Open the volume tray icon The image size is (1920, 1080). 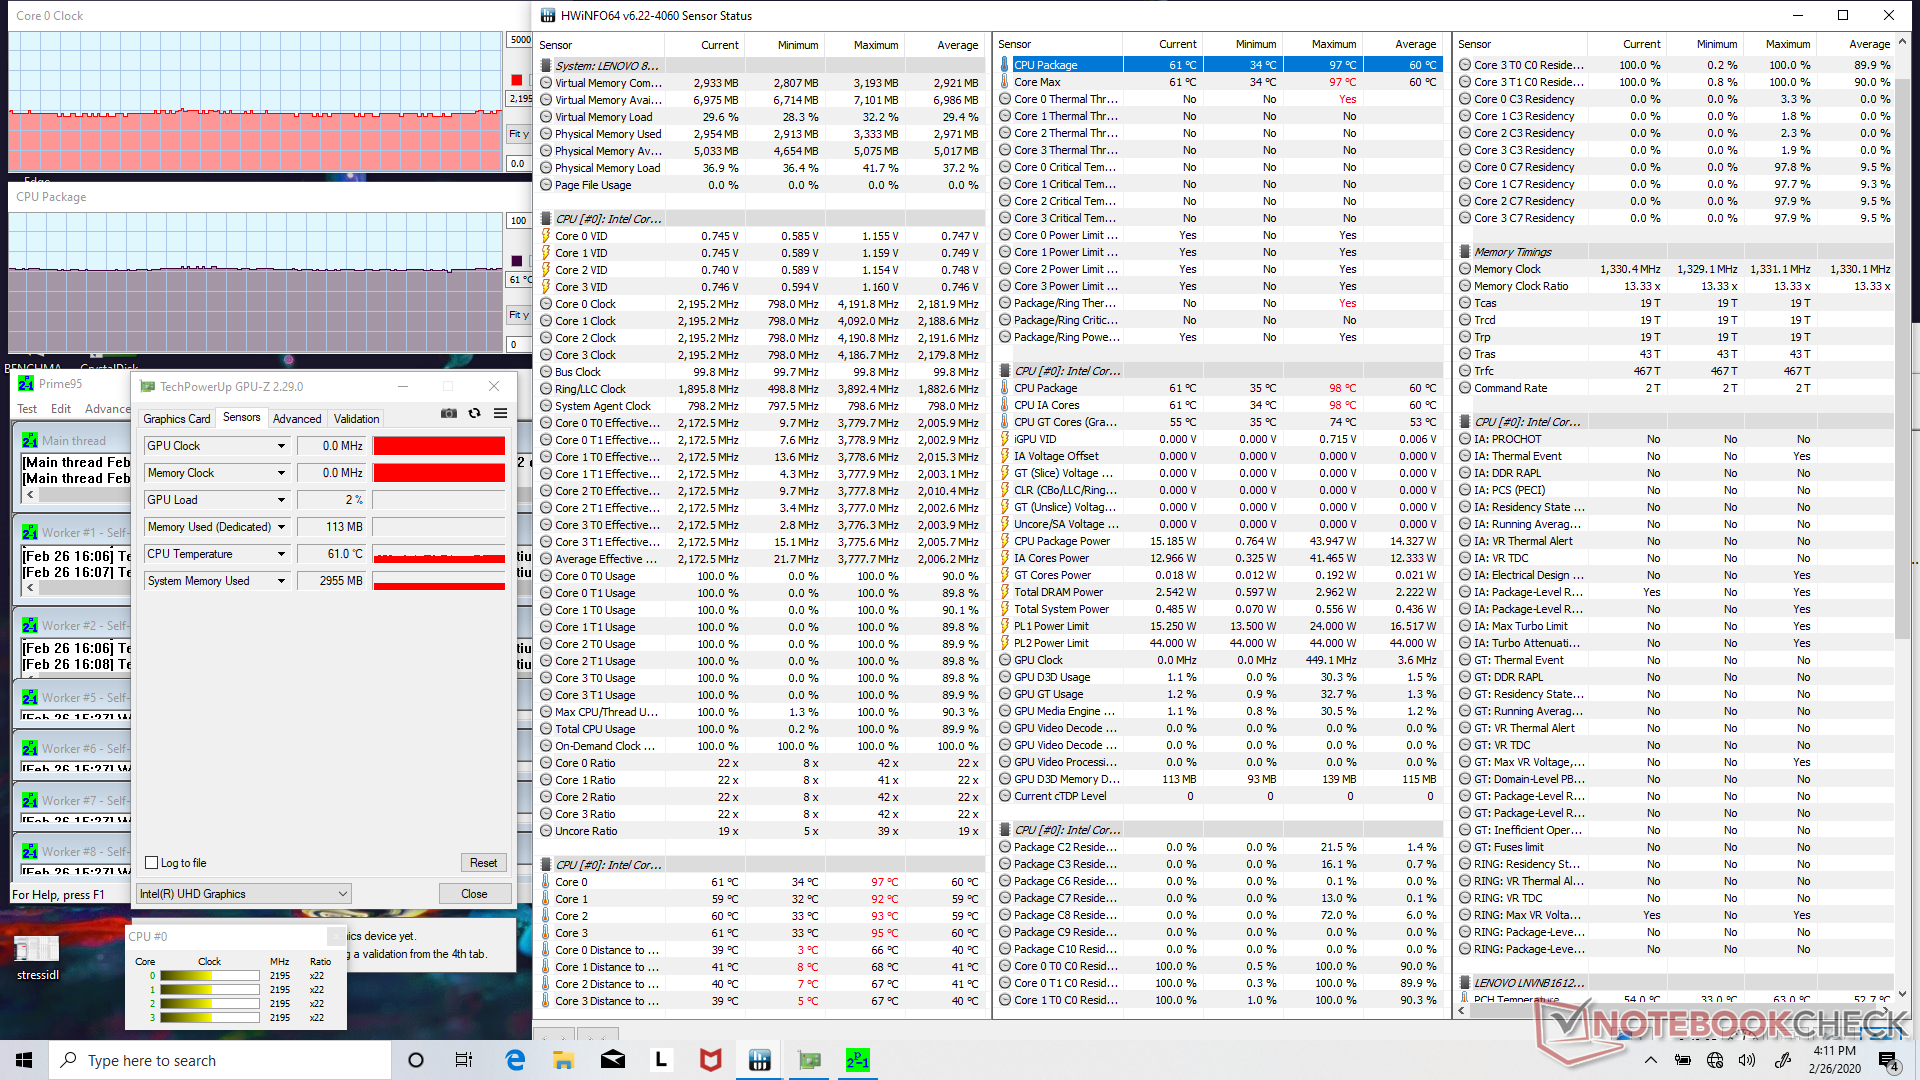coord(1747,1060)
